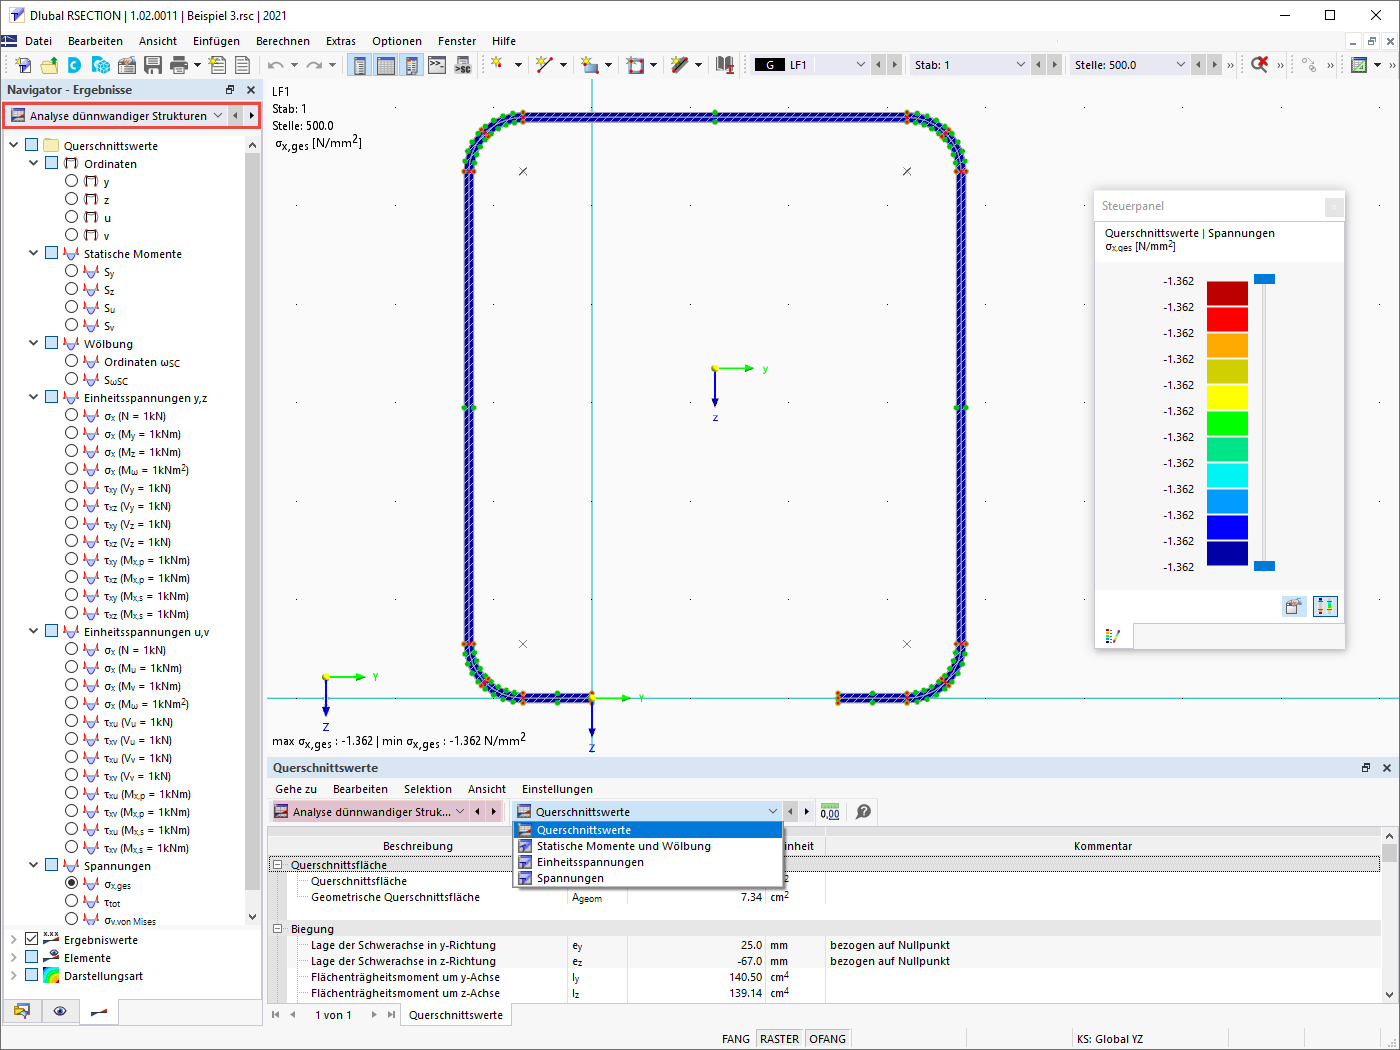The image size is (1400, 1050).
Task: Toggle the FANG snap button
Action: click(735, 1039)
